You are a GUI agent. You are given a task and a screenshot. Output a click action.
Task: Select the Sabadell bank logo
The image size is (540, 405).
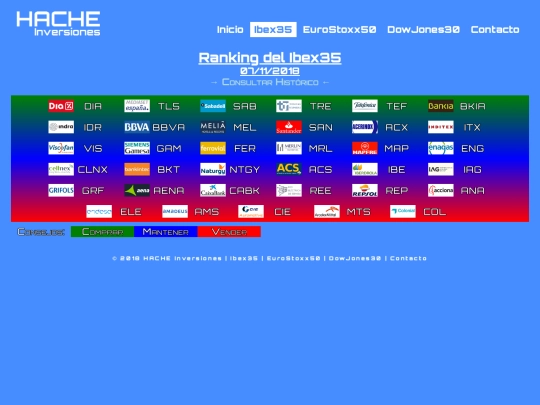pyautogui.click(x=213, y=106)
